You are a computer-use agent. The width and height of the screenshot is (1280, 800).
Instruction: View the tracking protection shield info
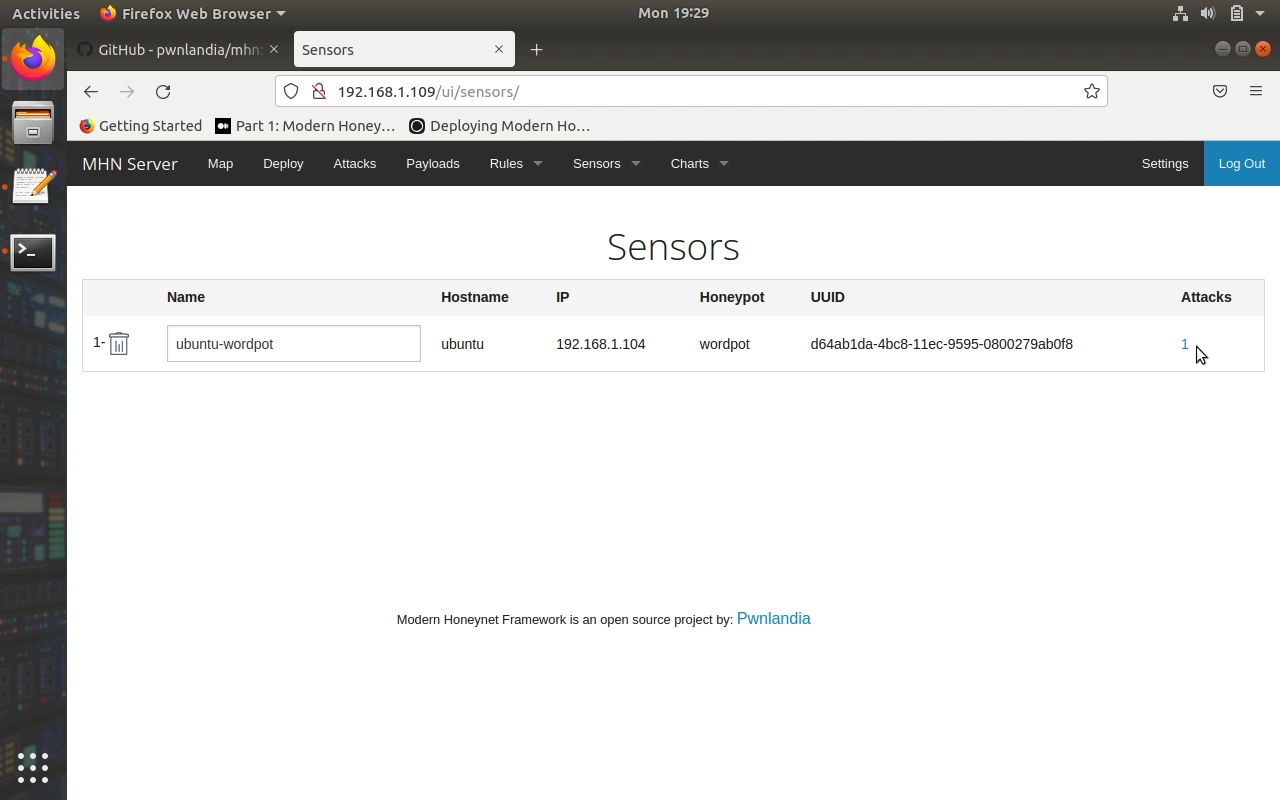[x=291, y=92]
